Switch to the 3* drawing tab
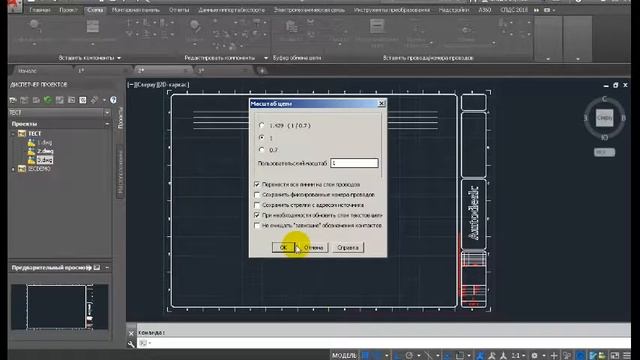 click(201, 71)
